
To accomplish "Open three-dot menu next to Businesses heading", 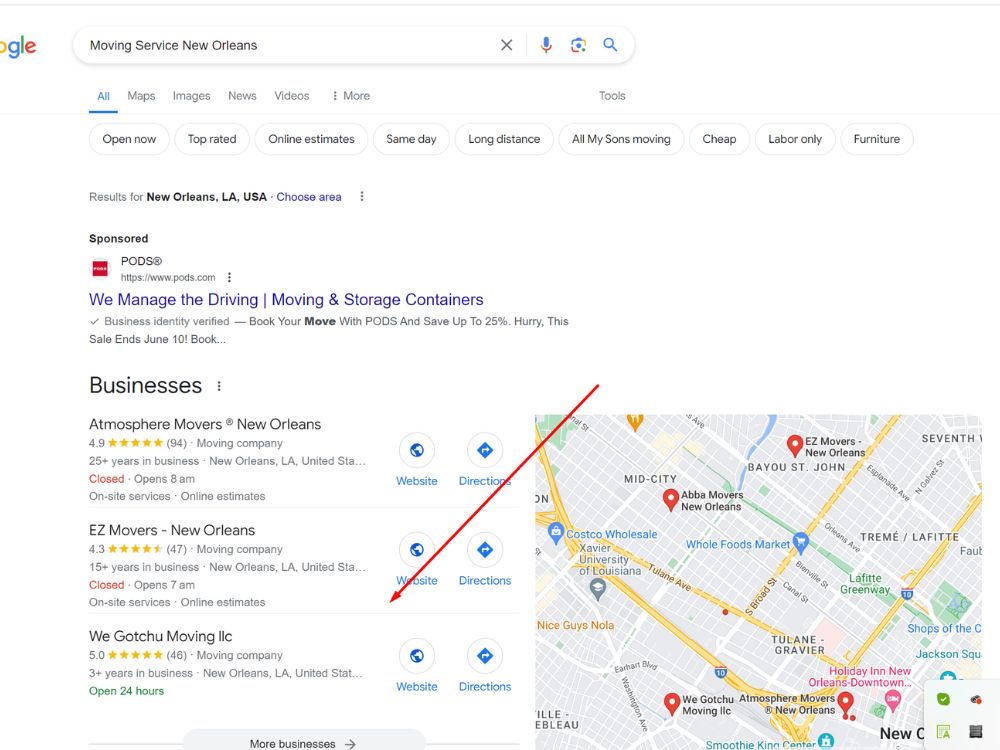I will (x=219, y=386).
